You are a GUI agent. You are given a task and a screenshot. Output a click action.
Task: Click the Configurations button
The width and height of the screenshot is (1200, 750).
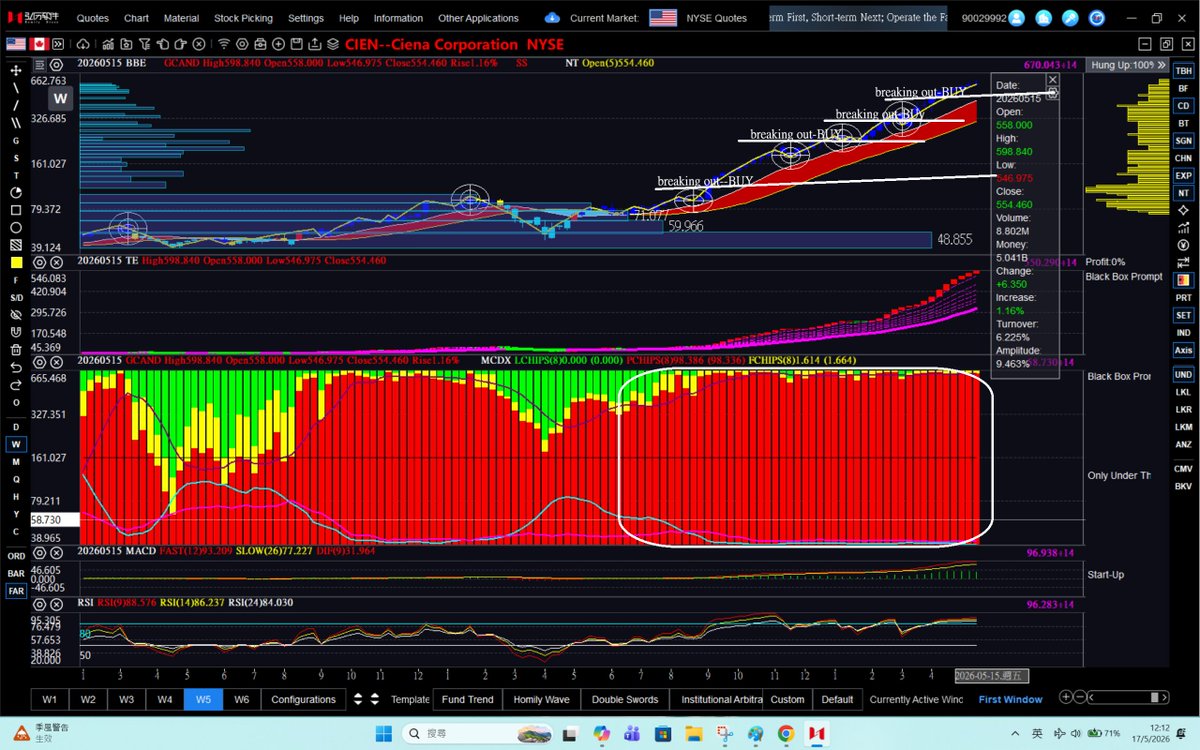click(x=303, y=699)
